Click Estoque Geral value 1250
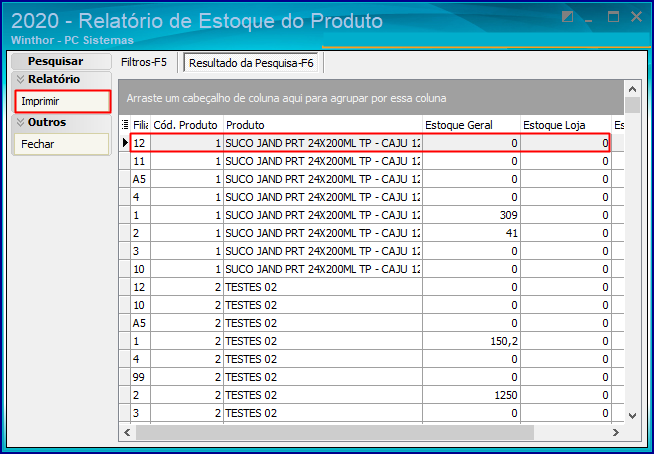654x454 pixels. (506, 395)
